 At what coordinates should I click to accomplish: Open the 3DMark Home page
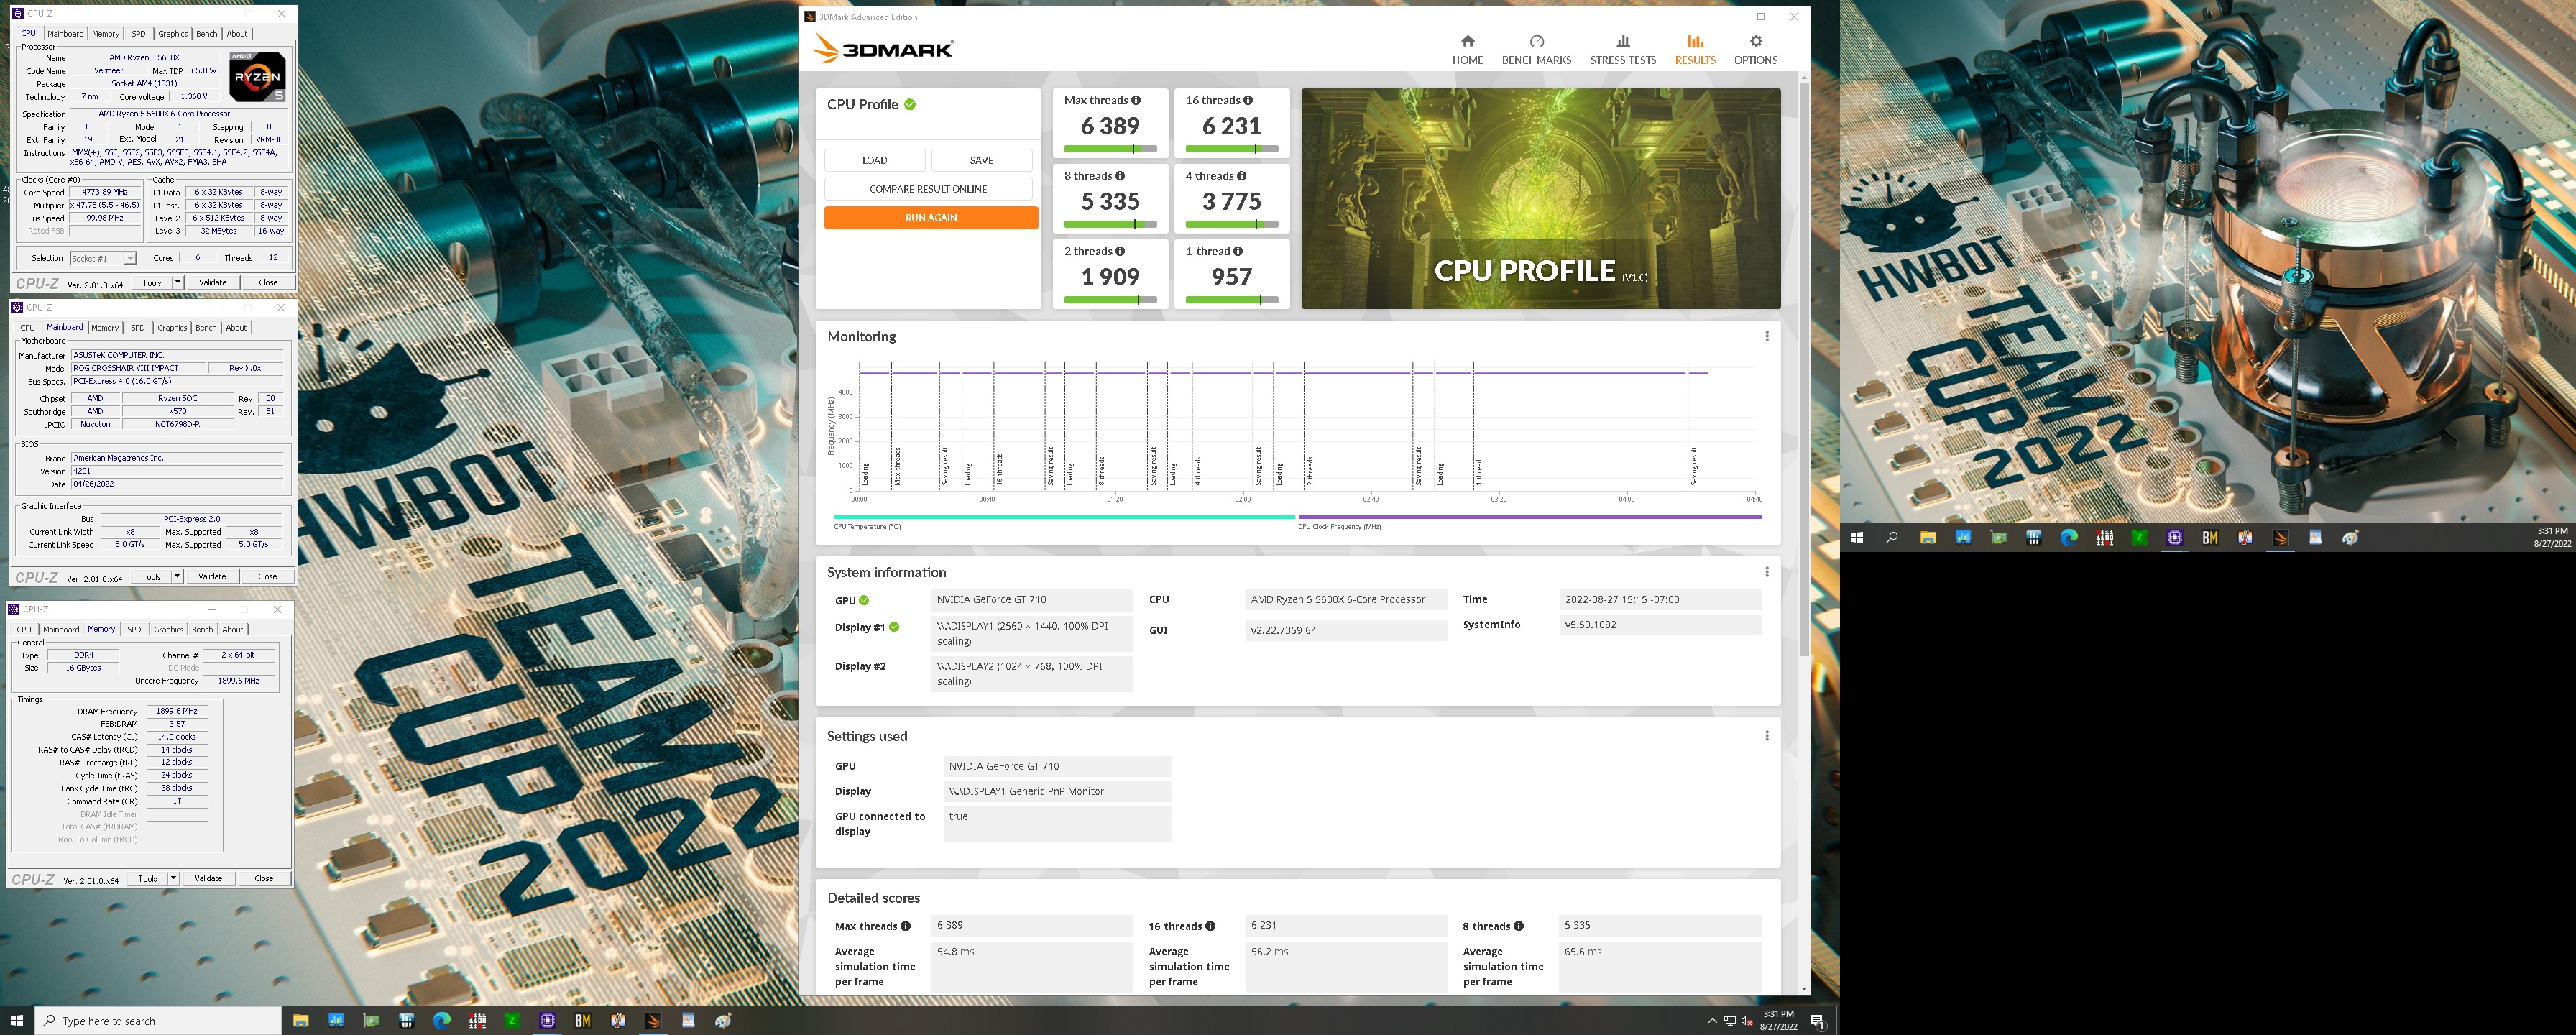tap(1467, 48)
